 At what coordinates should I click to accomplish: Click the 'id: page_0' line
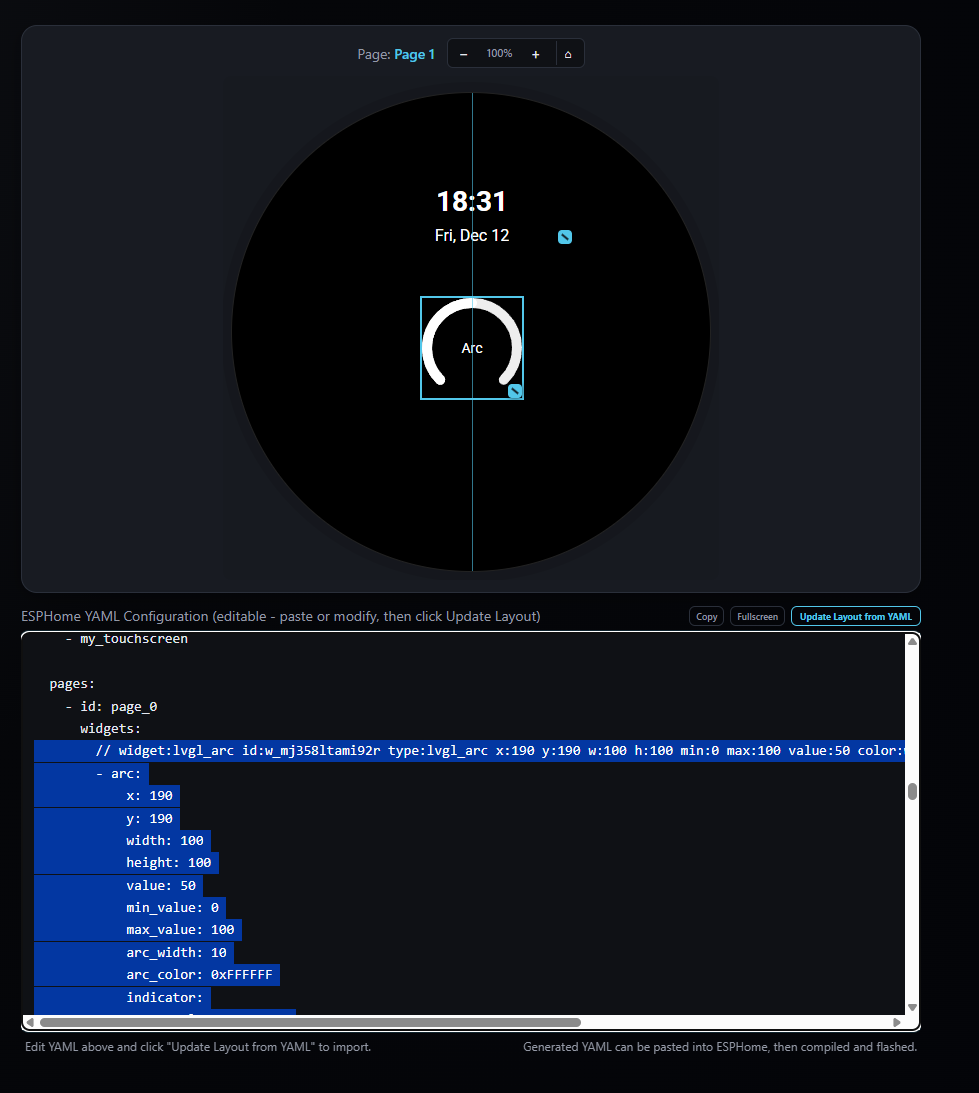point(112,707)
